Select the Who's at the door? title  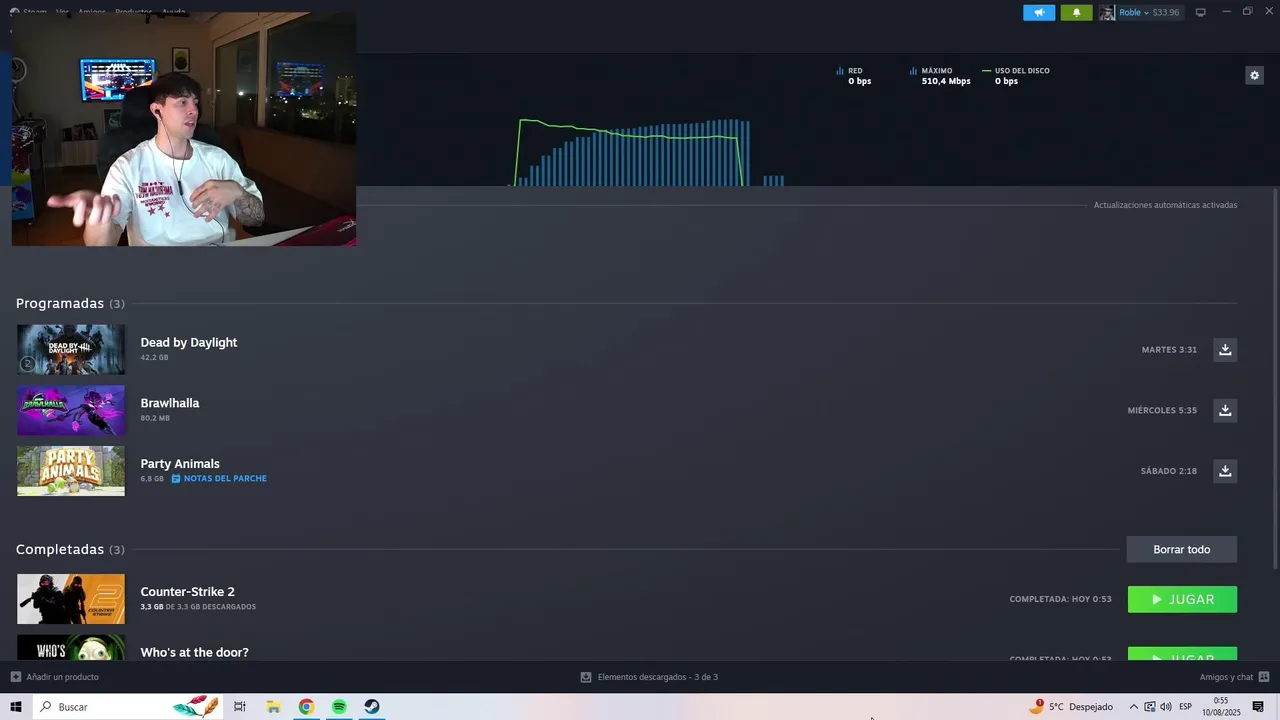pos(195,652)
